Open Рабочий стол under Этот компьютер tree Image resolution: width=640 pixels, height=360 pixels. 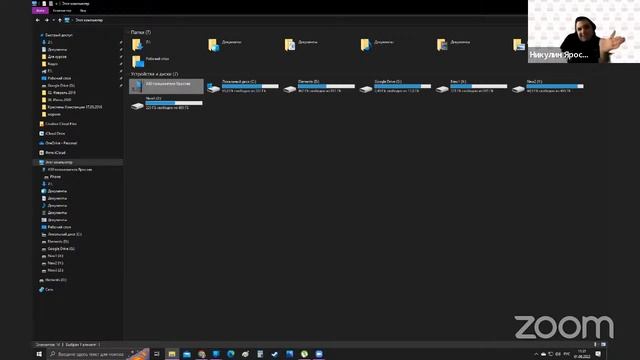point(59,227)
